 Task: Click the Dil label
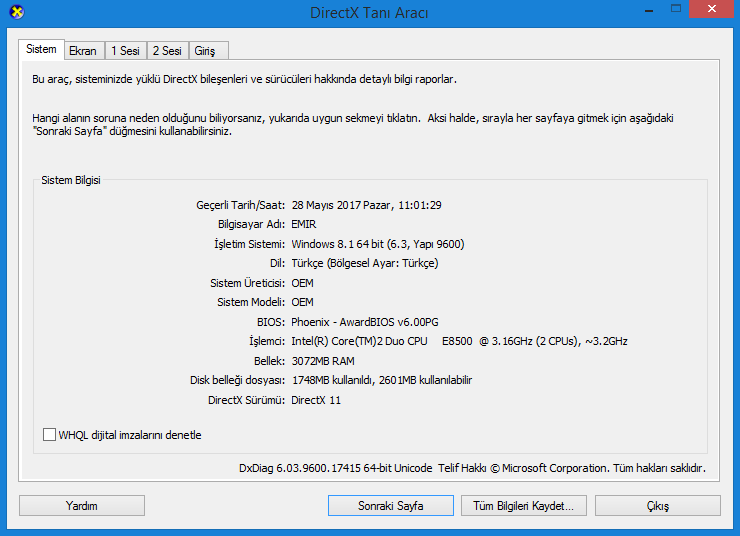click(x=278, y=263)
